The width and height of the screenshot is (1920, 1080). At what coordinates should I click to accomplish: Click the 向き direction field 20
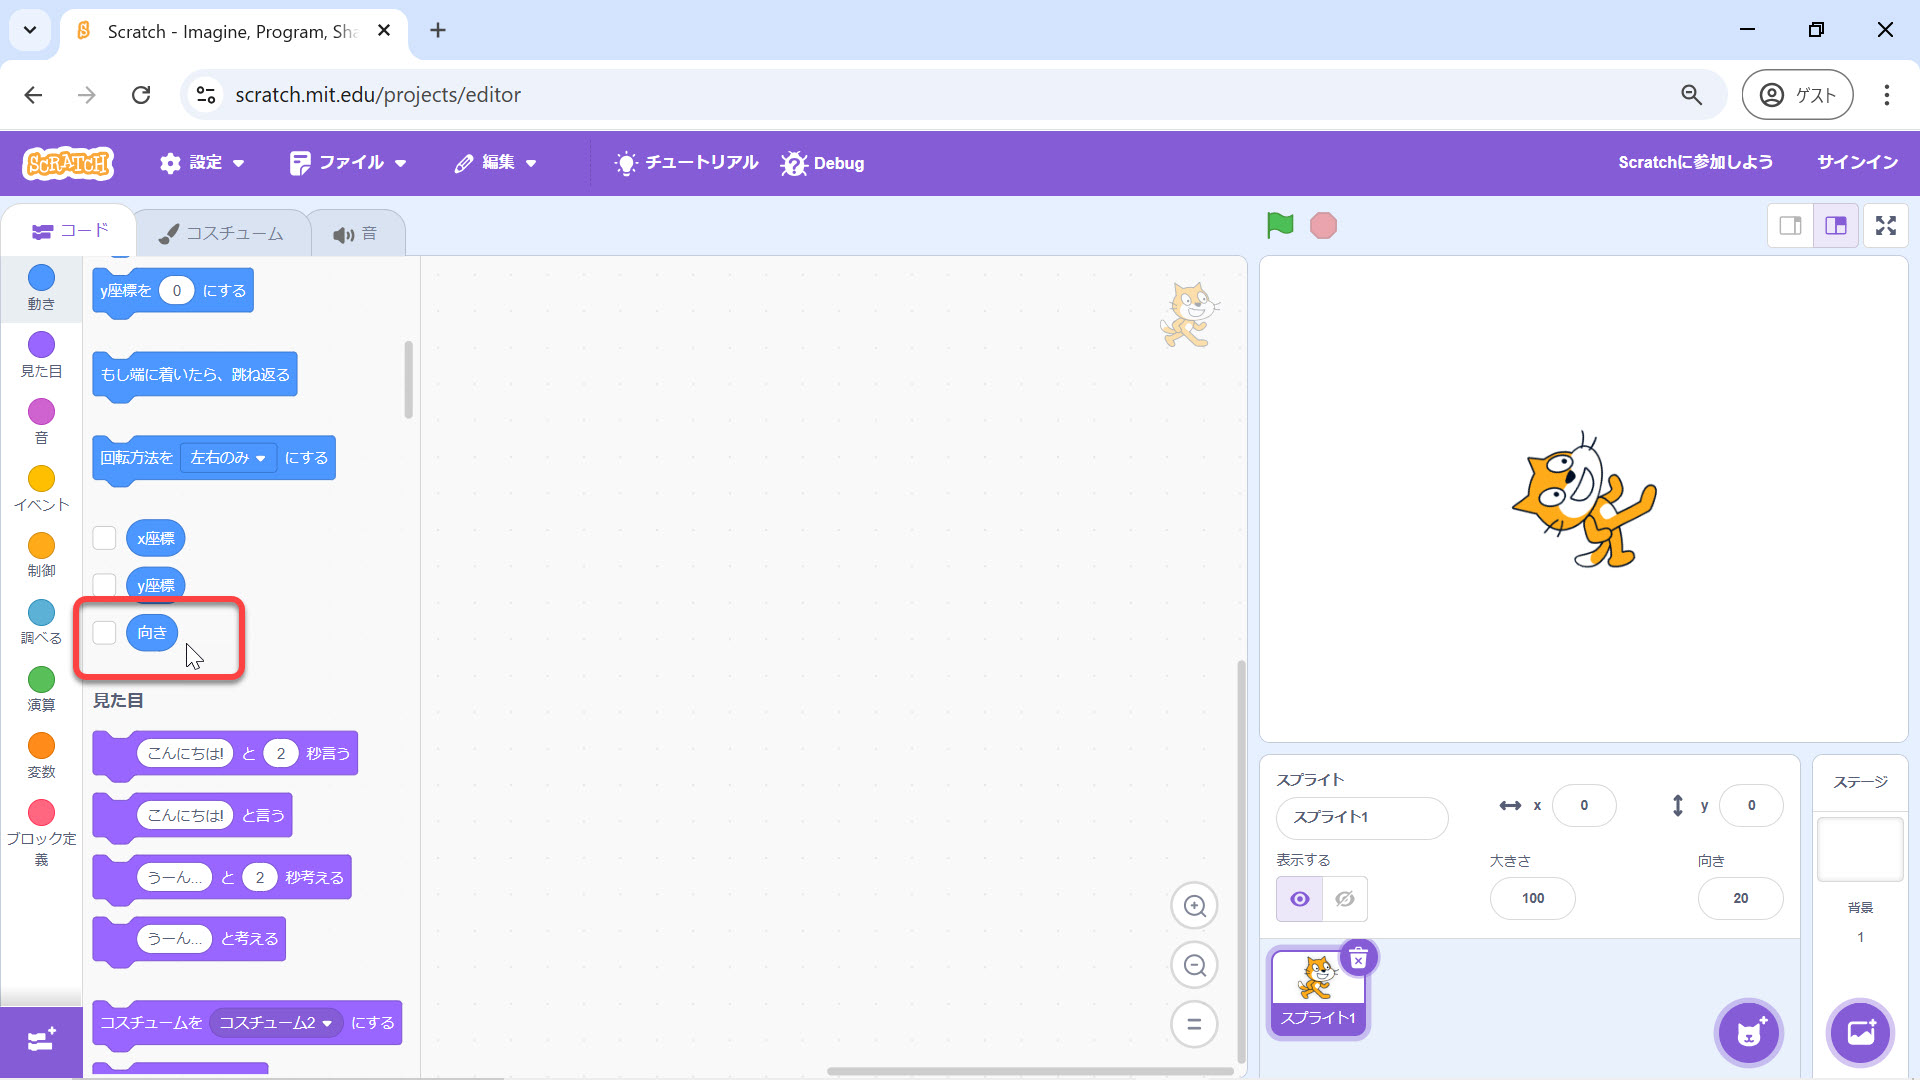point(1740,899)
